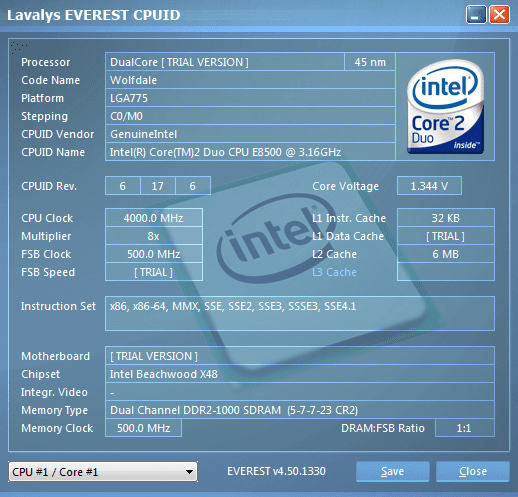Click the Instruction Set field listing SSE4.1
Viewport: 518px width, 497px height.
(300, 313)
